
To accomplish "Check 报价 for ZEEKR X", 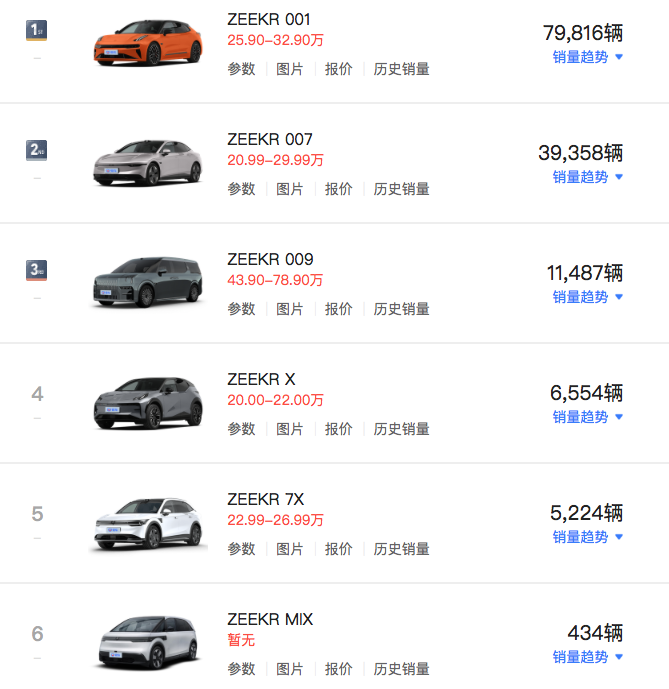I will click(339, 429).
